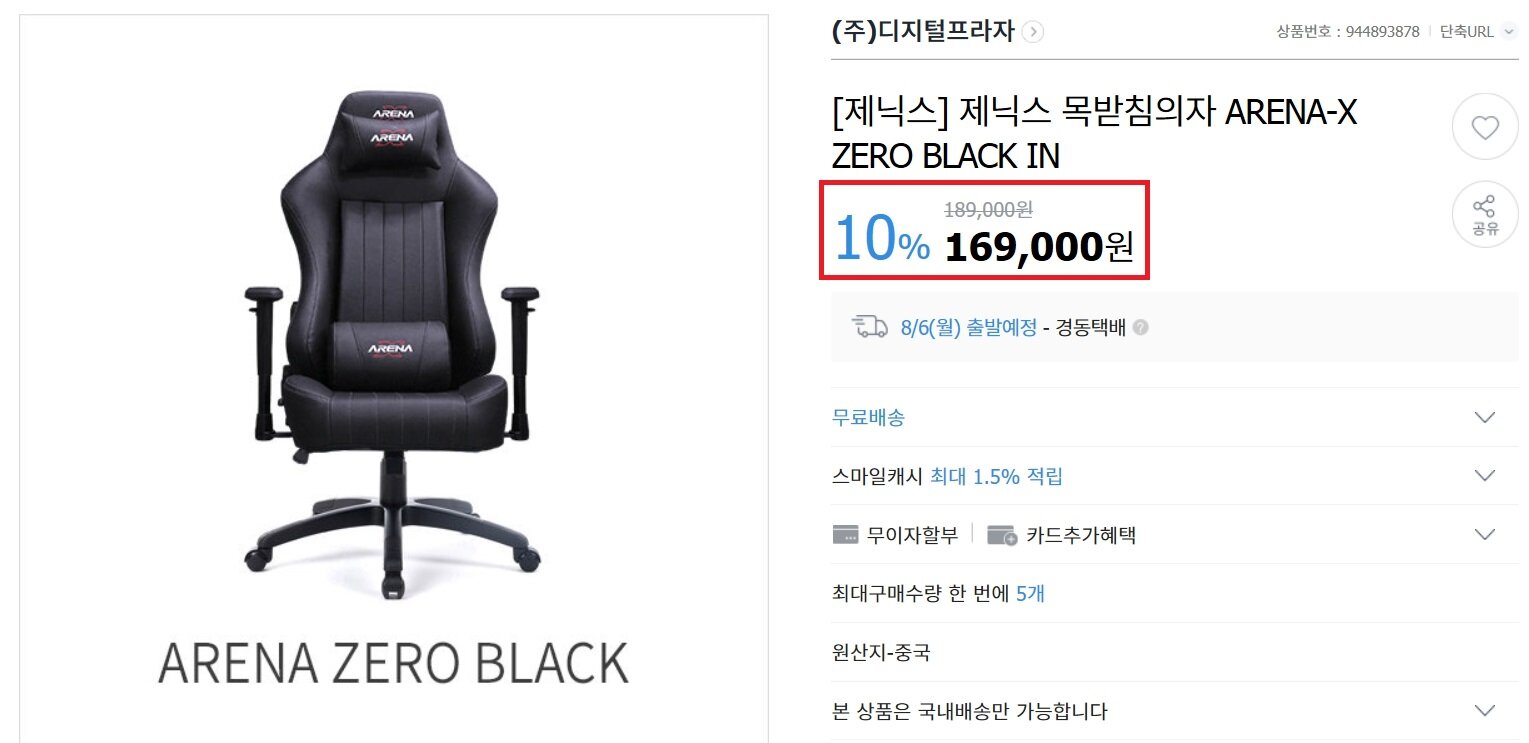Click the 무이자할부 card icon
Viewport: 1529px width, 743px height.
(x=845, y=535)
